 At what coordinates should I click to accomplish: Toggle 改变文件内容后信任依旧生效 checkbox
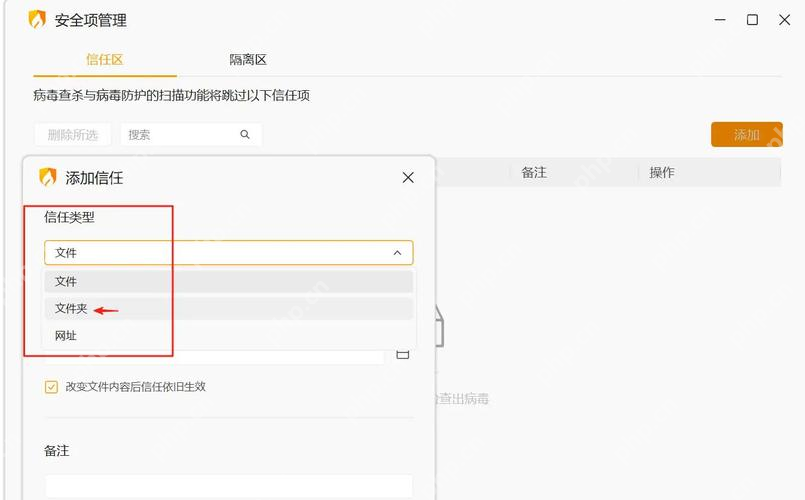(x=51, y=387)
